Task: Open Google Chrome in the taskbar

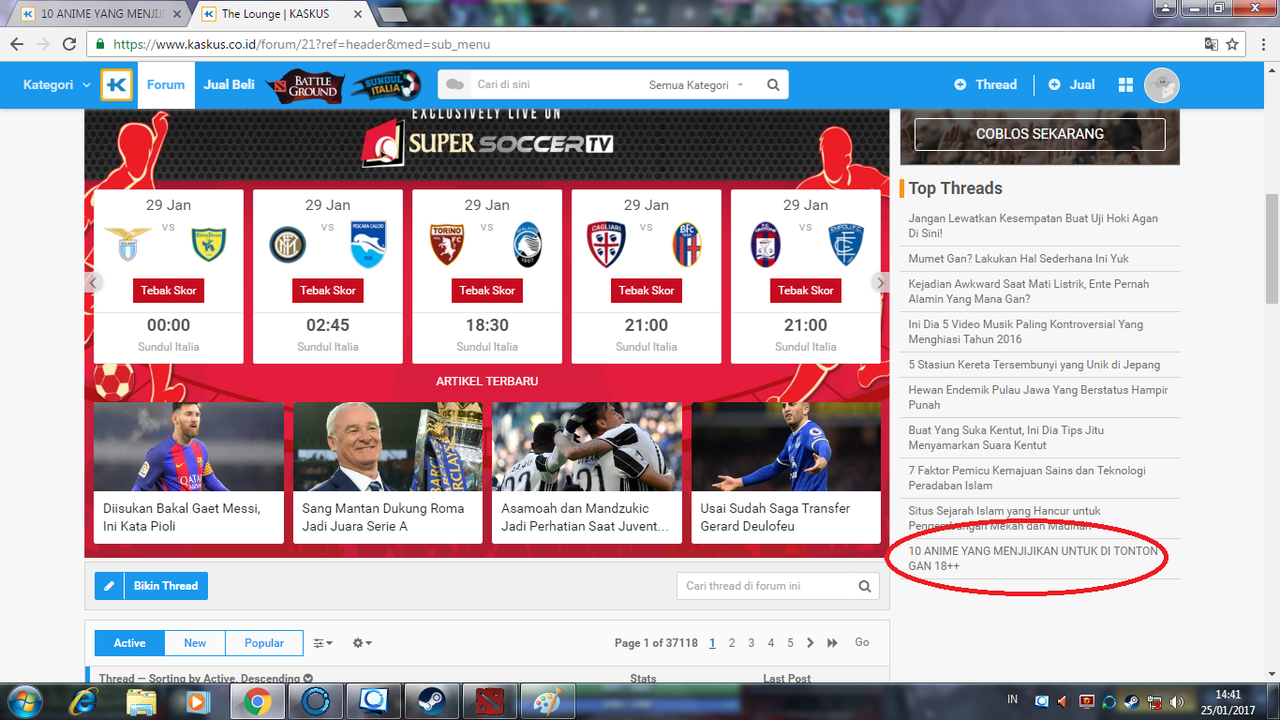Action: click(x=256, y=702)
